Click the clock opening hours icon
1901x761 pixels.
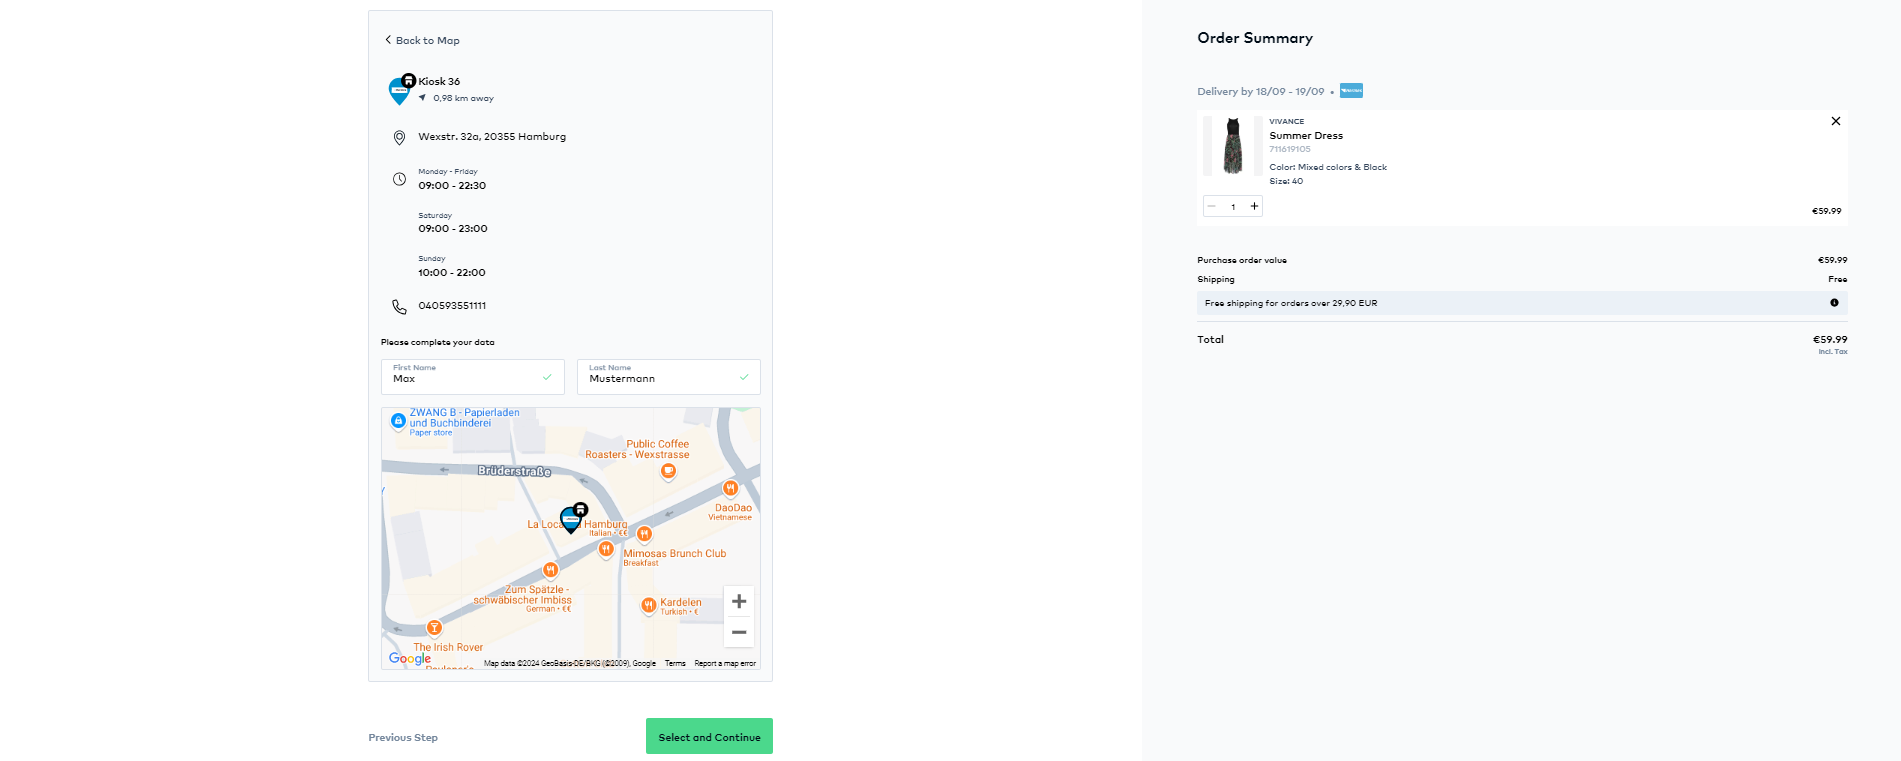[399, 180]
